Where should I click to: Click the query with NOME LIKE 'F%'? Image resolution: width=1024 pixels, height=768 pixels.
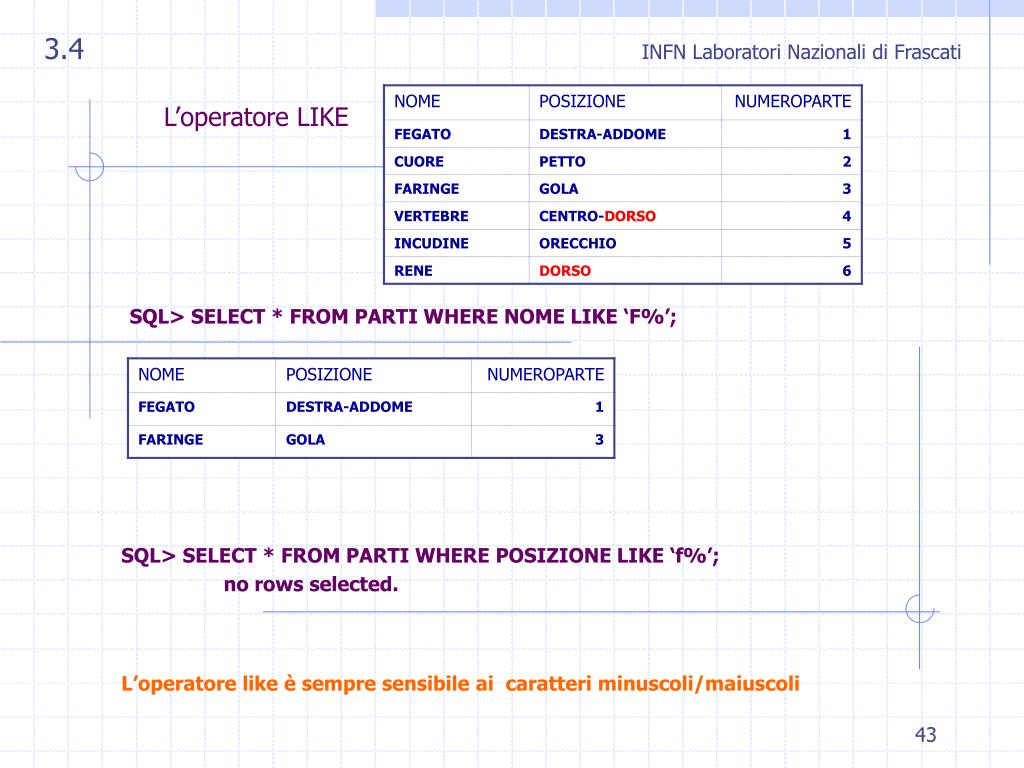point(403,317)
